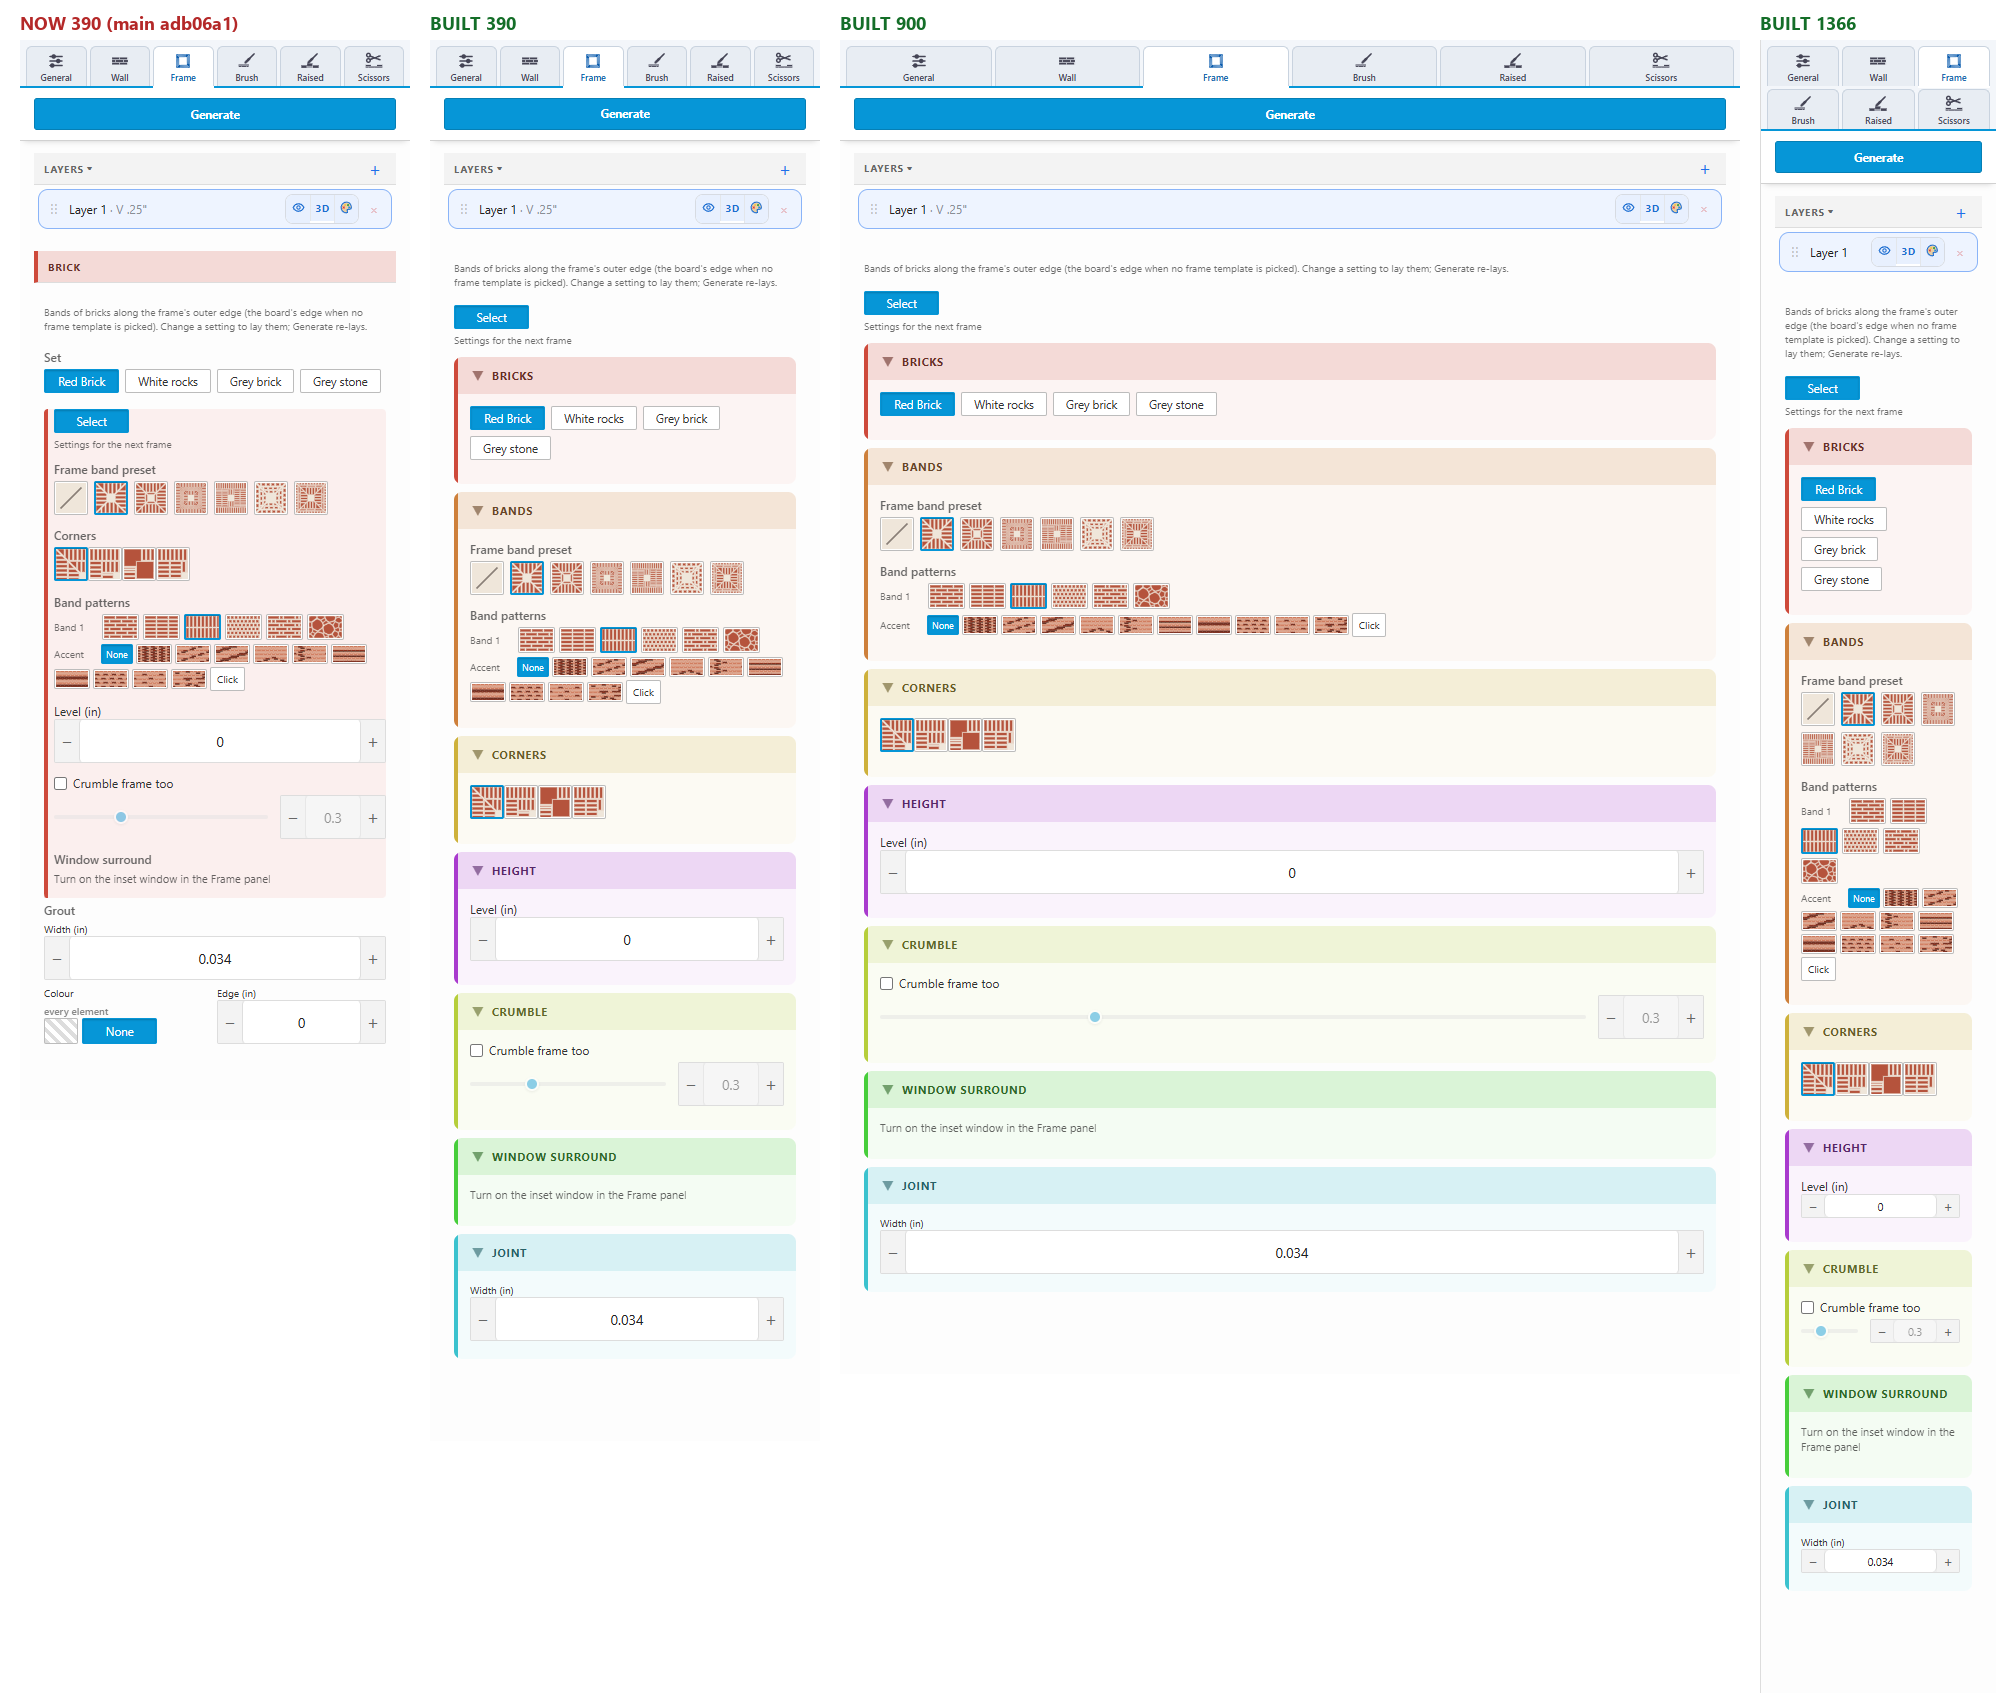This screenshot has height=1697, width=2016.
Task: Open layer colour palette icon in BUILT 390
Action: (756, 208)
